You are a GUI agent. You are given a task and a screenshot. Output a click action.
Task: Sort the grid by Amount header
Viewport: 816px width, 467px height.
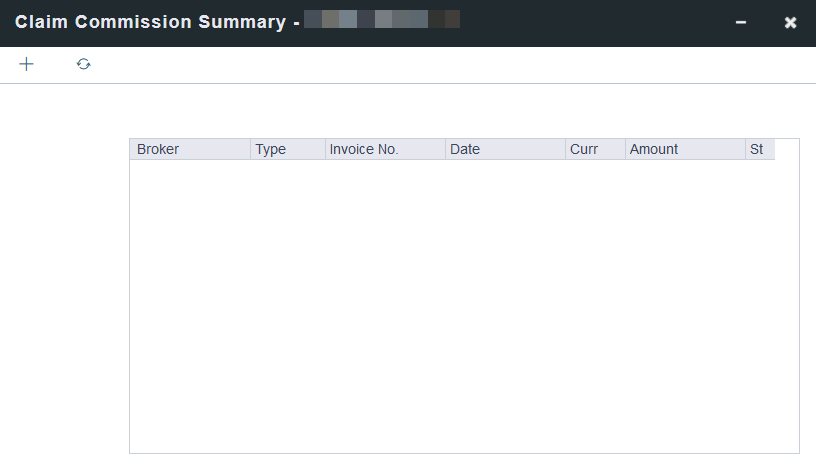click(x=654, y=149)
